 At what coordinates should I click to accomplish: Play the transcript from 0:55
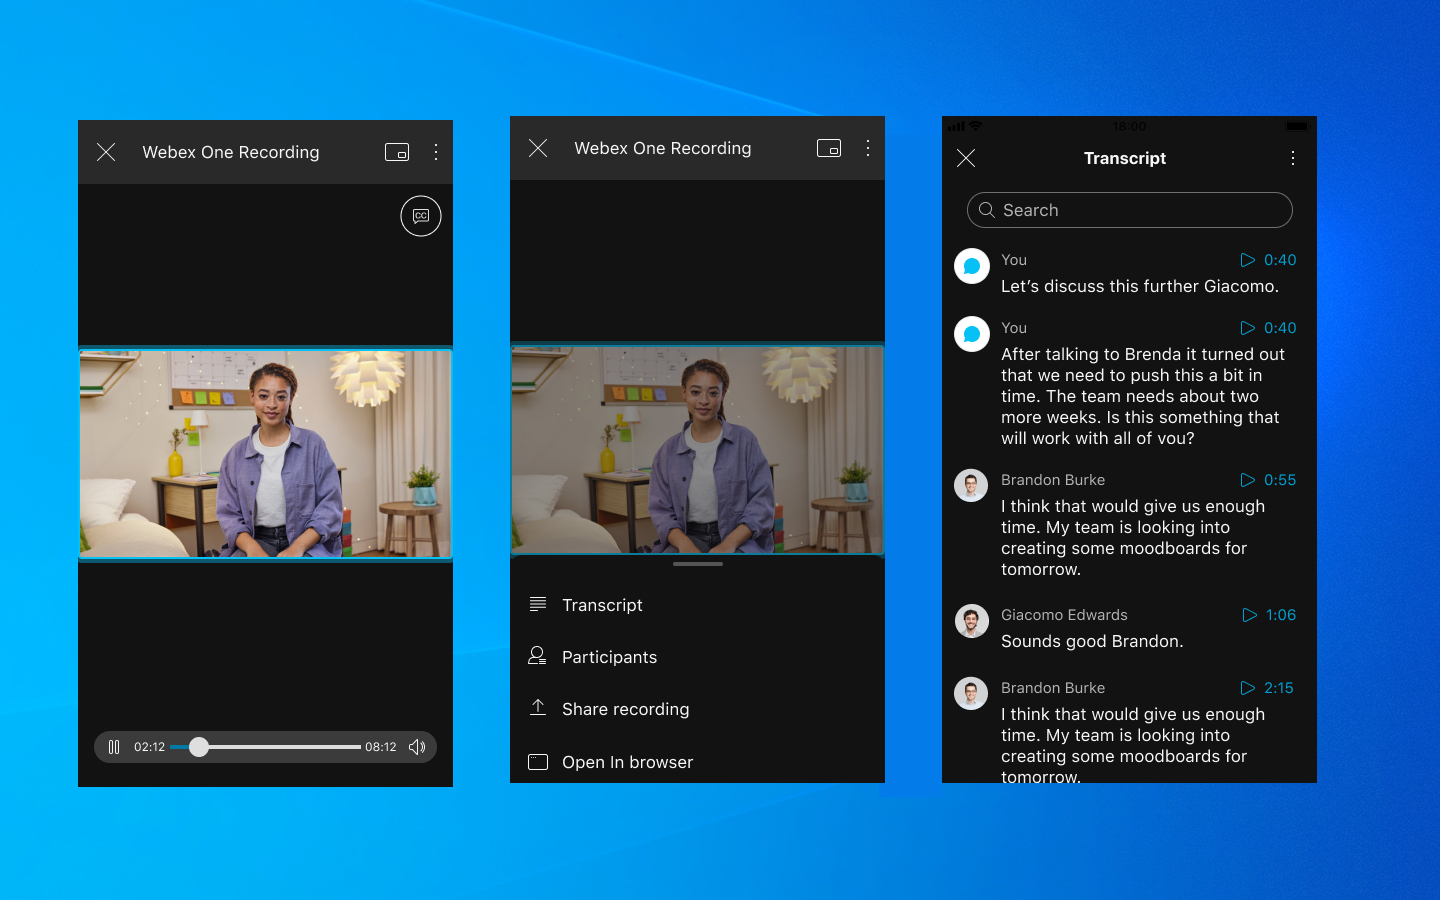click(x=1268, y=480)
